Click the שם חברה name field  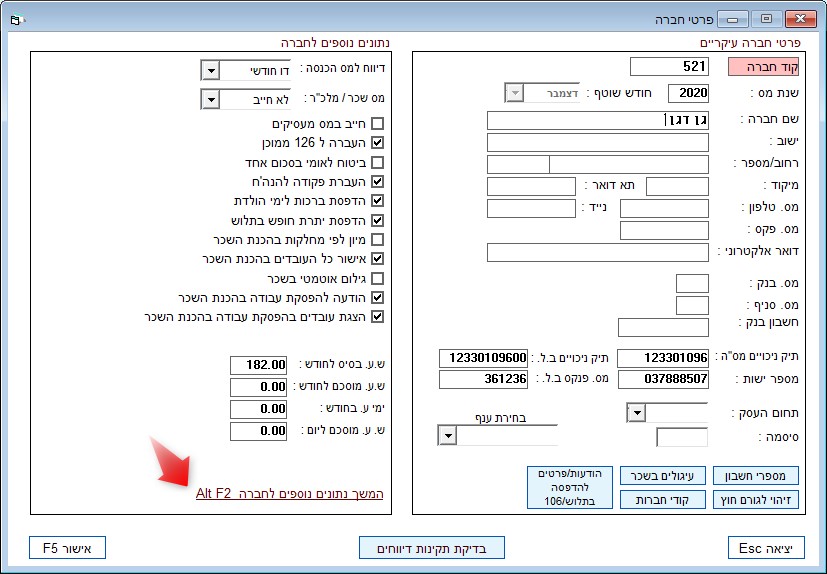tap(598, 120)
